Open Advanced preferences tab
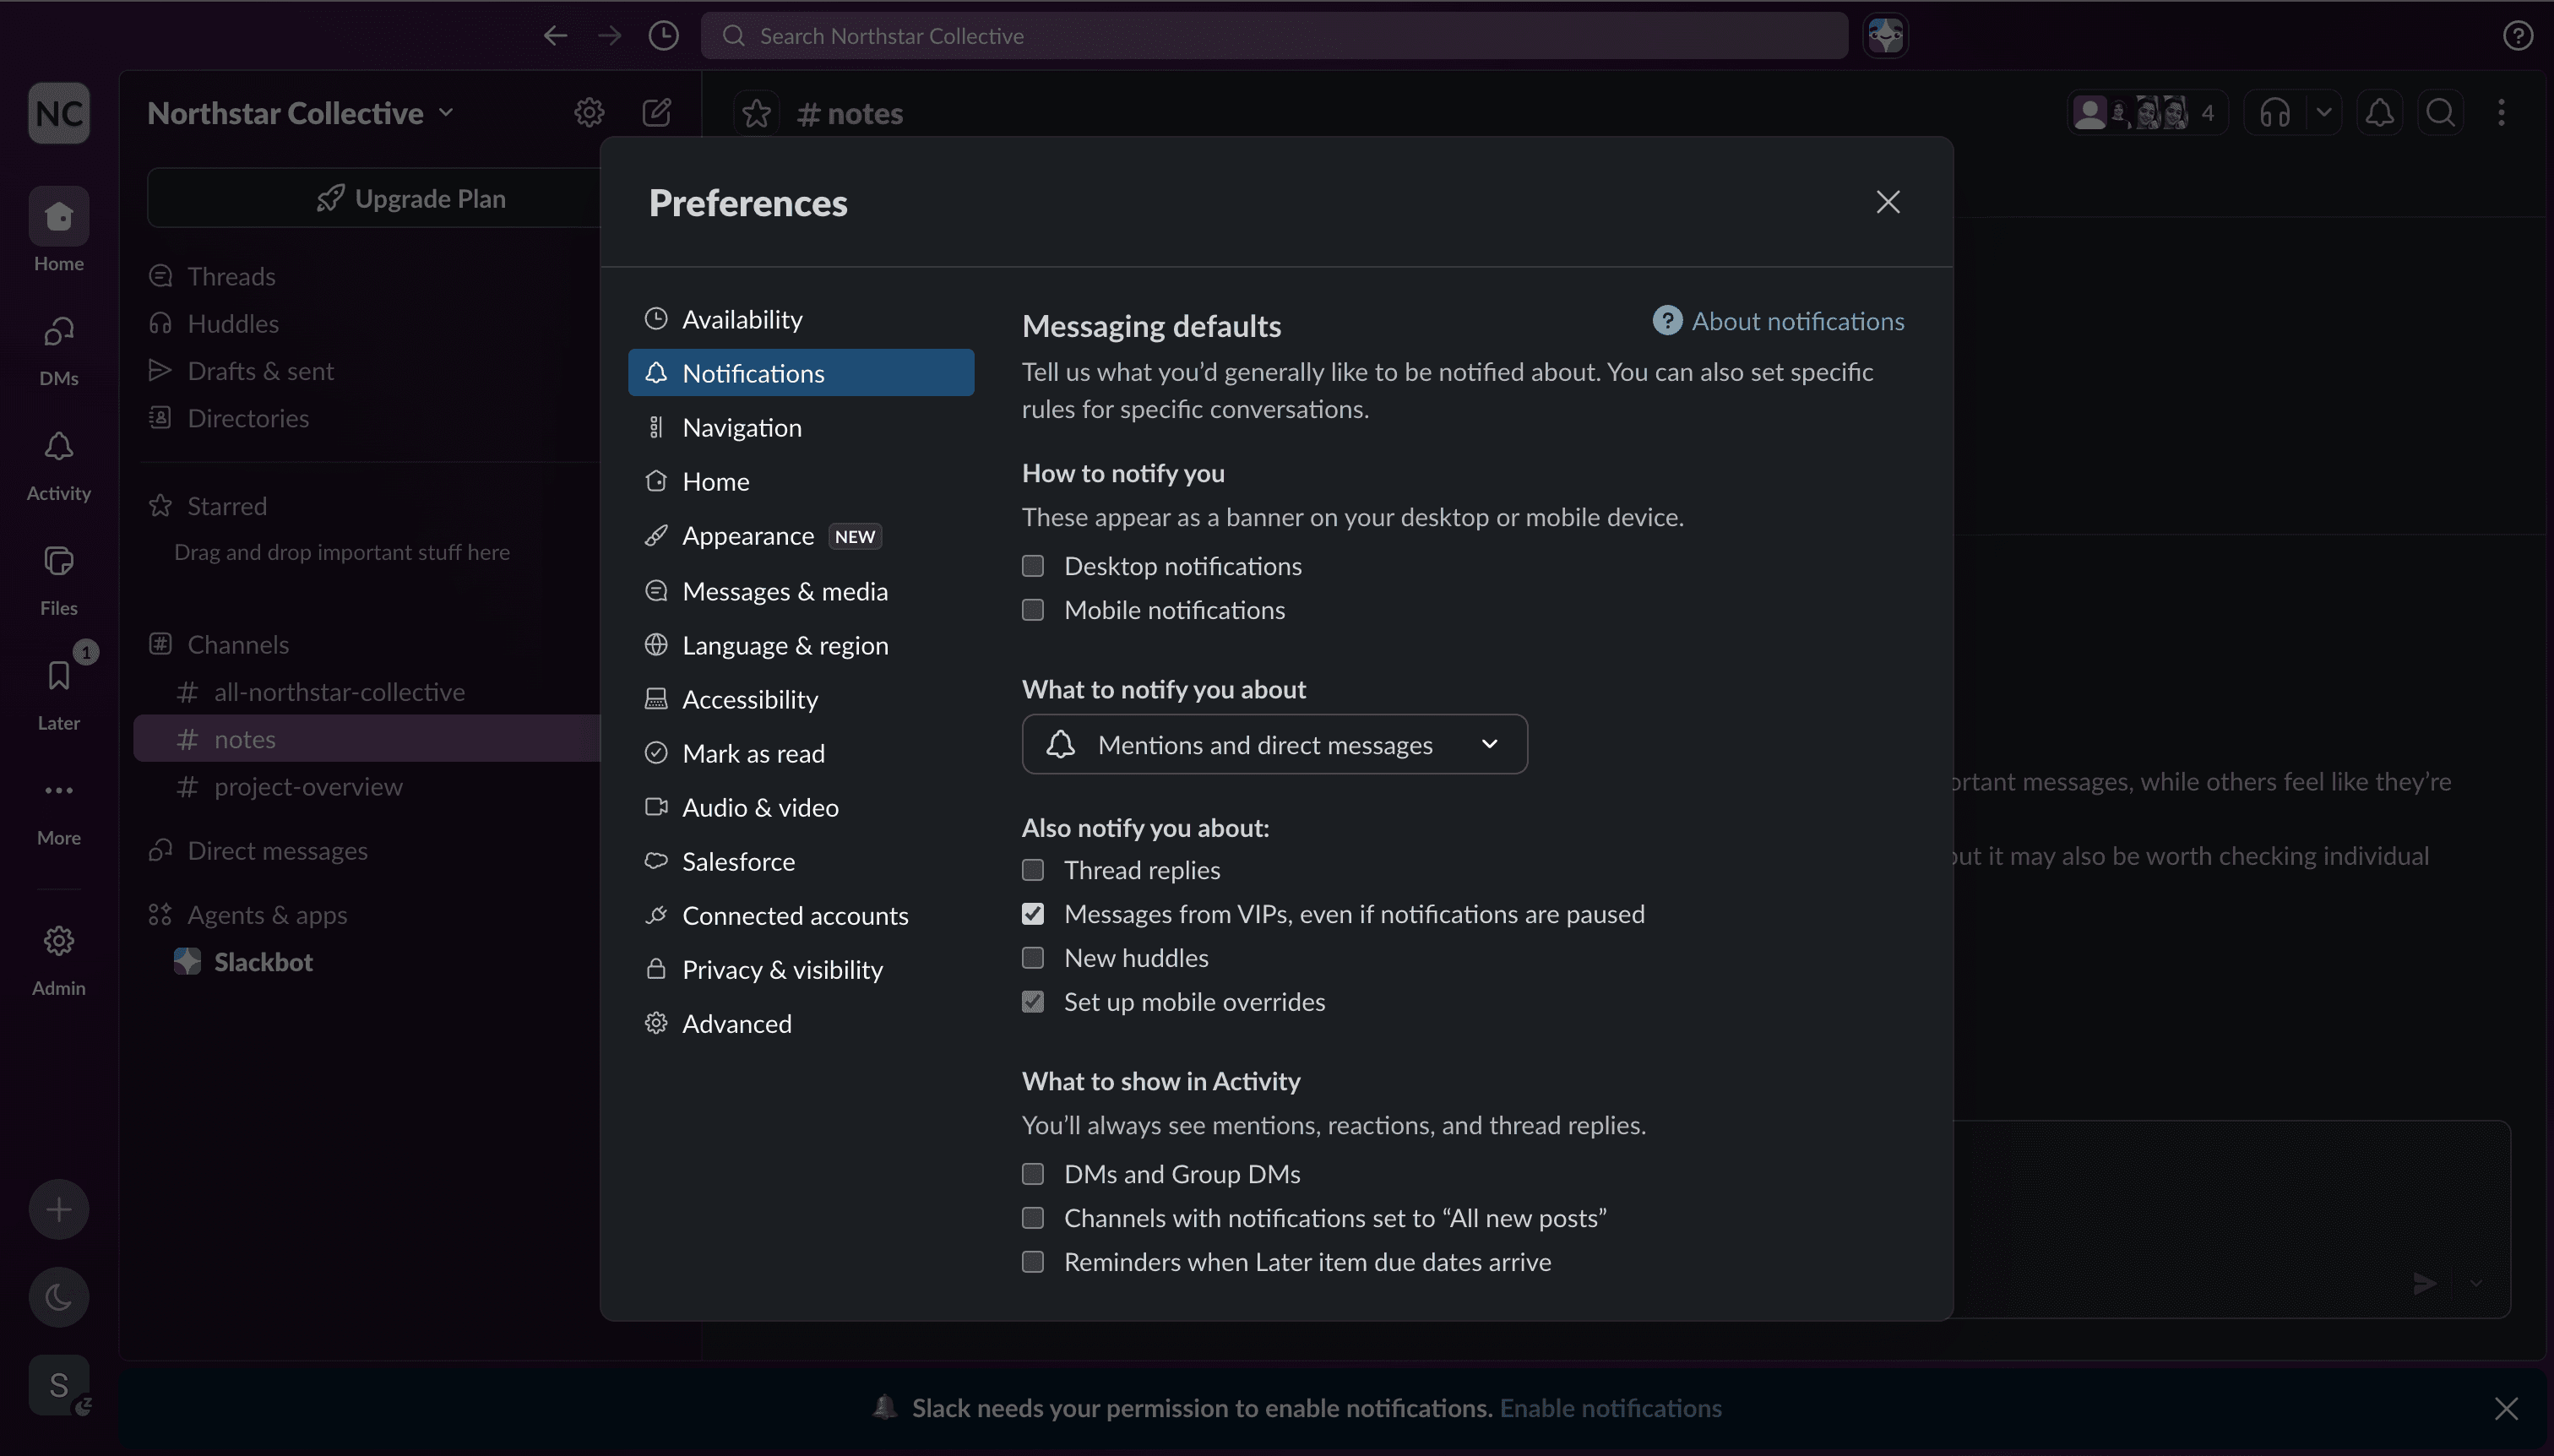 click(801, 1024)
